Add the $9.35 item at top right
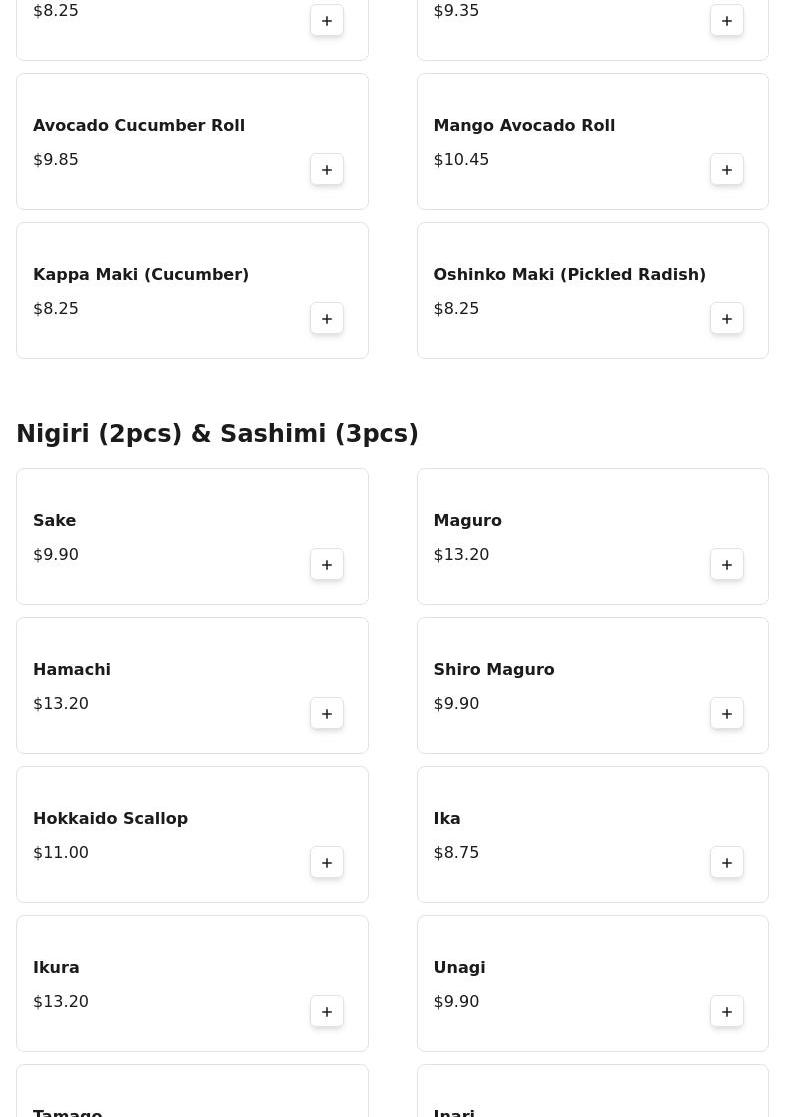Viewport: 785px width, 1117px height. (x=727, y=21)
